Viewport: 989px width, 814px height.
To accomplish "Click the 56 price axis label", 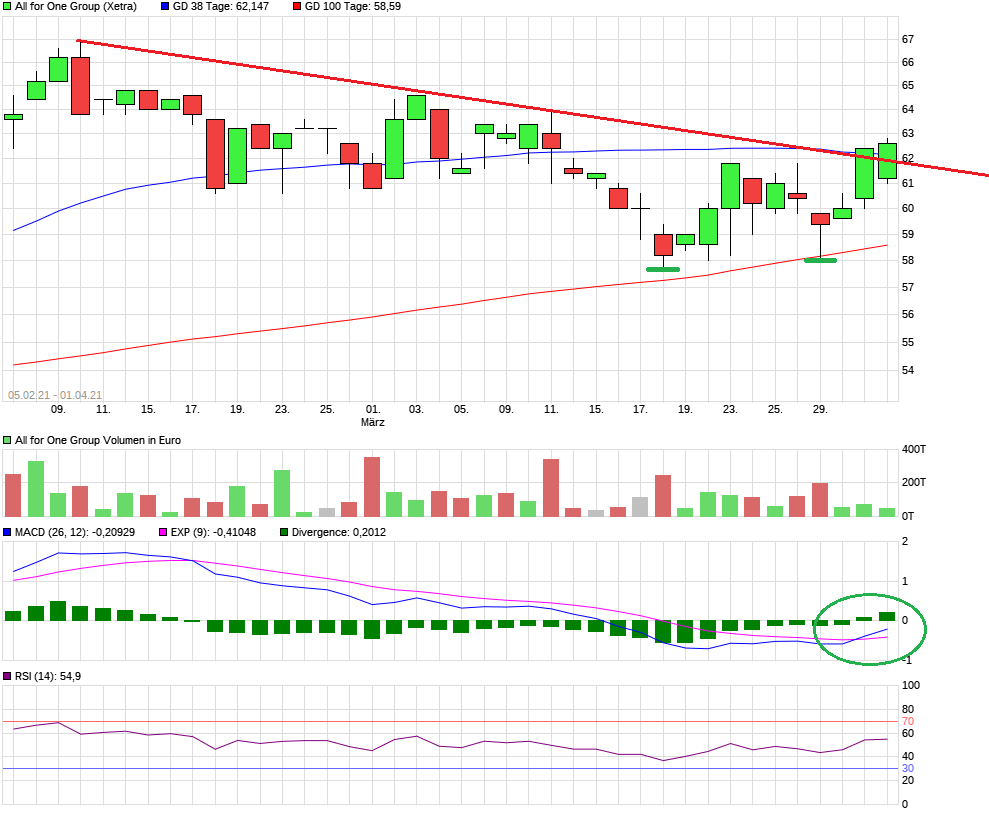I will point(908,314).
